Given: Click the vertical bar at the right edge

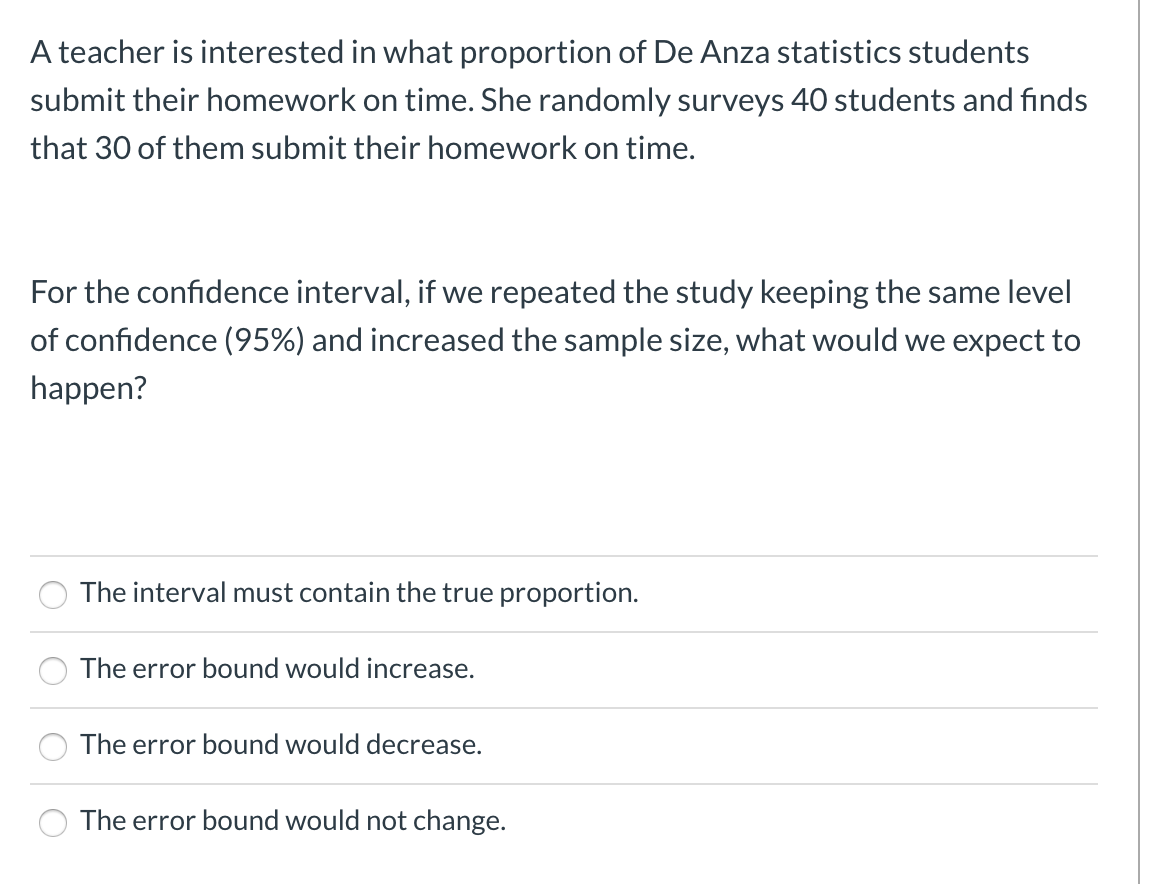Looking at the screenshot, I should [x=1139, y=440].
